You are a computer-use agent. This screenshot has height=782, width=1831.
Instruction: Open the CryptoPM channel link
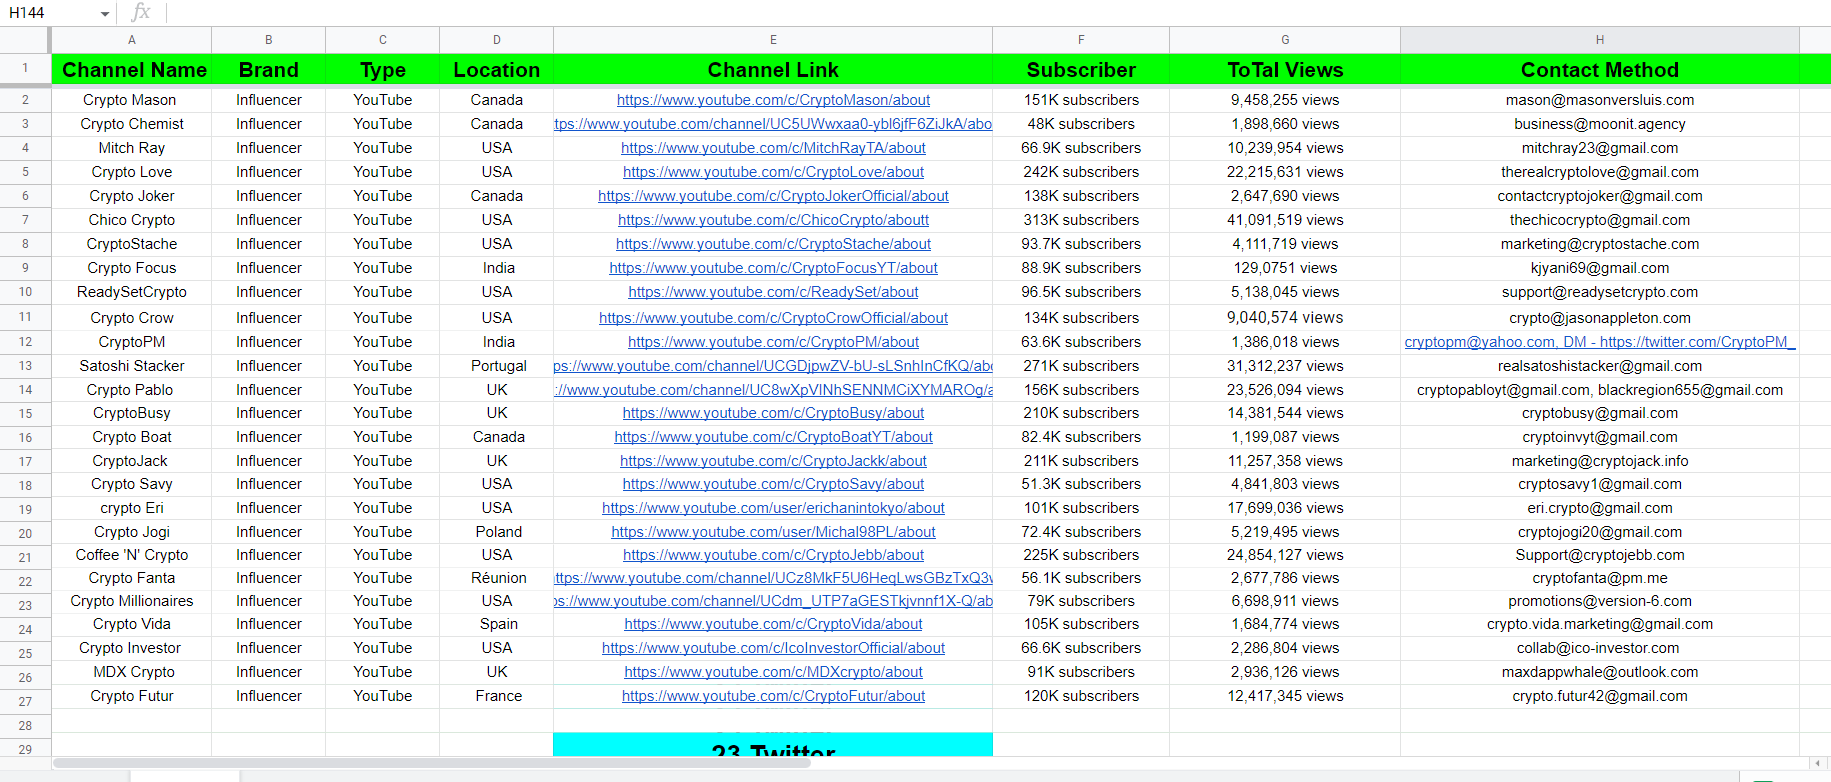coord(773,342)
